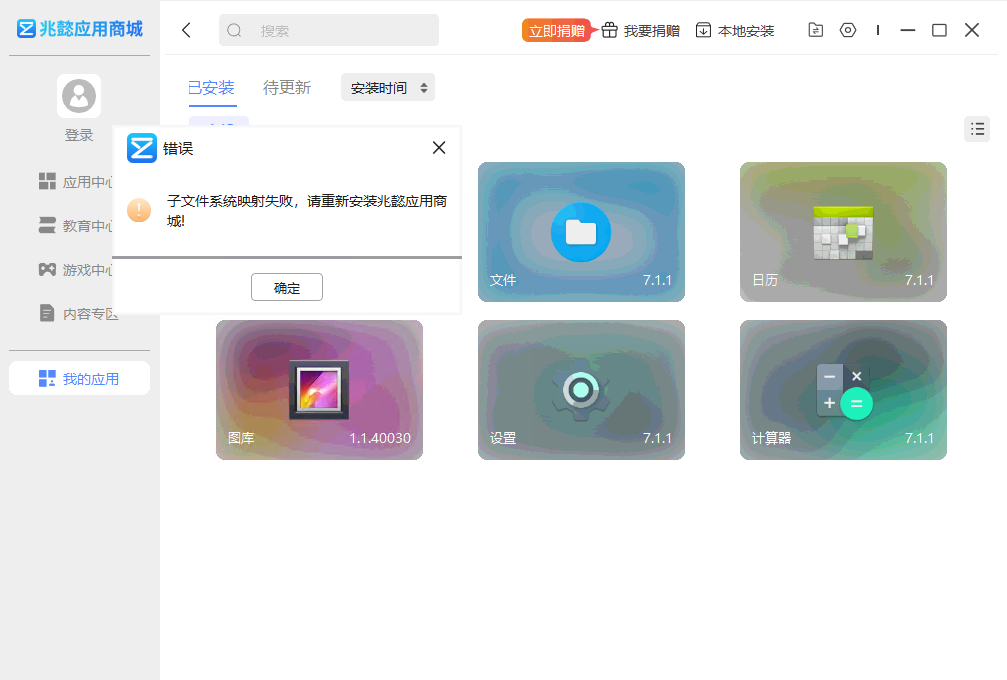
Task: Open the 计算器 app card
Action: pos(843,390)
